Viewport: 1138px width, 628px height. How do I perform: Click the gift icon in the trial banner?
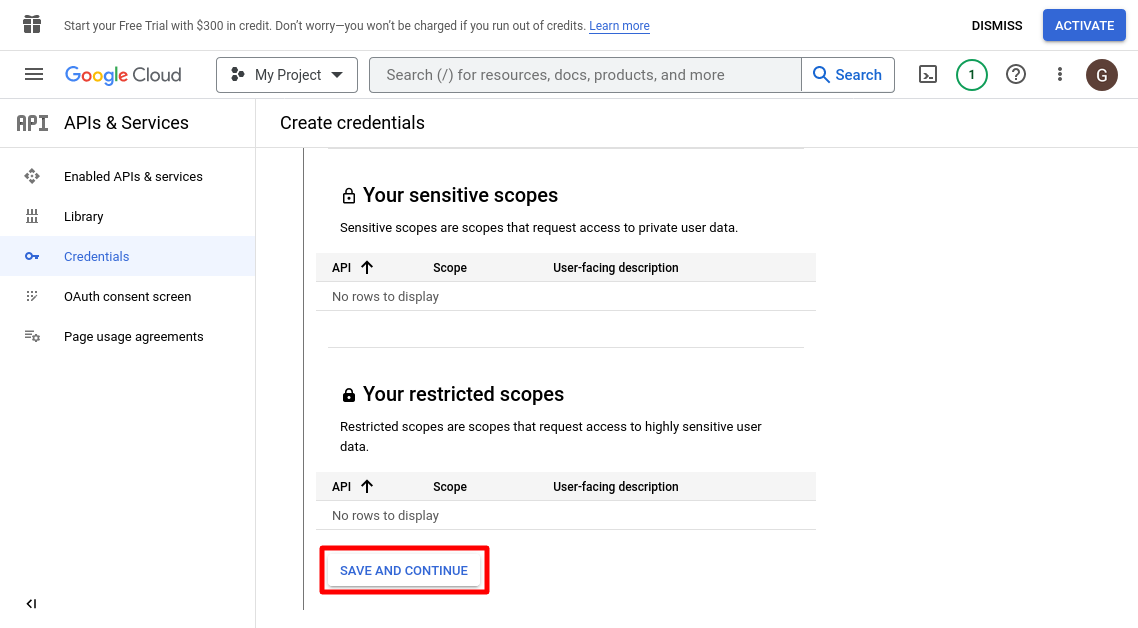(32, 25)
